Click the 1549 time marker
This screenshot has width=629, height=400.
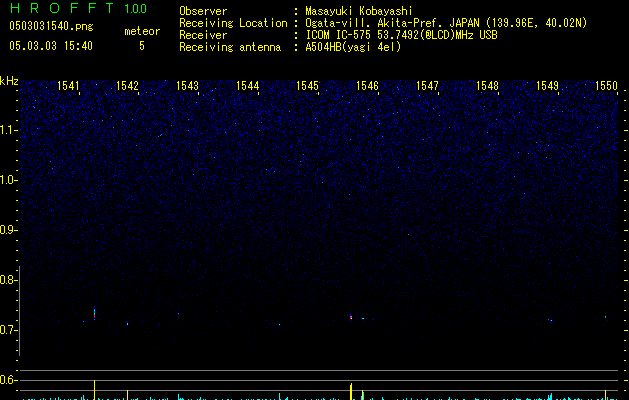(x=547, y=86)
